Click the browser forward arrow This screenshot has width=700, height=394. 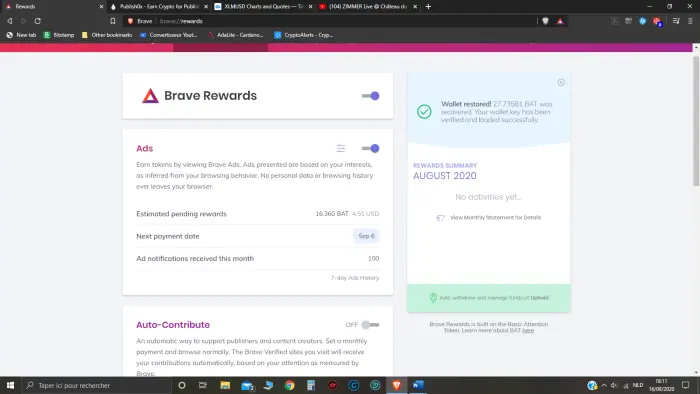(23, 21)
